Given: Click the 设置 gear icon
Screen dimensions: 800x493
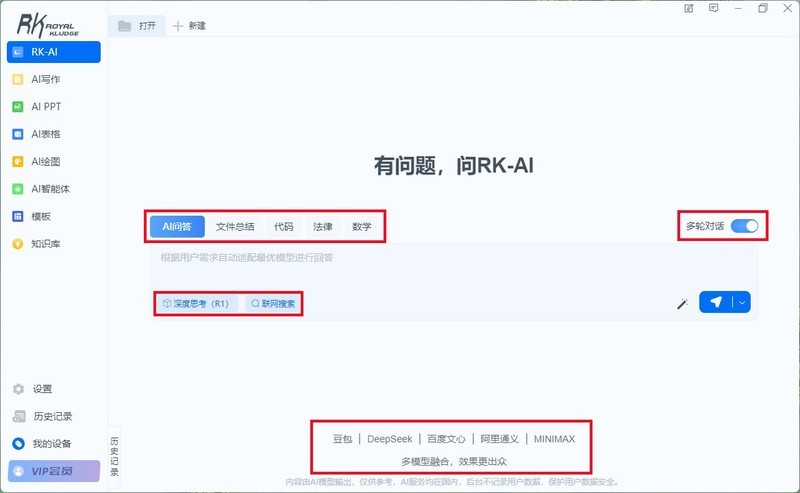Looking at the screenshot, I should (19, 389).
